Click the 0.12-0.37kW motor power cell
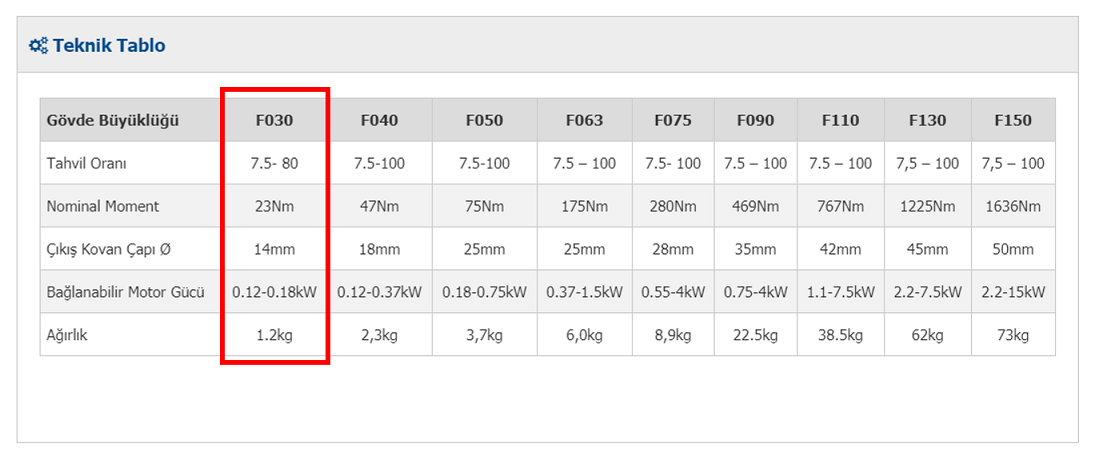The height and width of the screenshot is (459, 1095). pos(379,292)
